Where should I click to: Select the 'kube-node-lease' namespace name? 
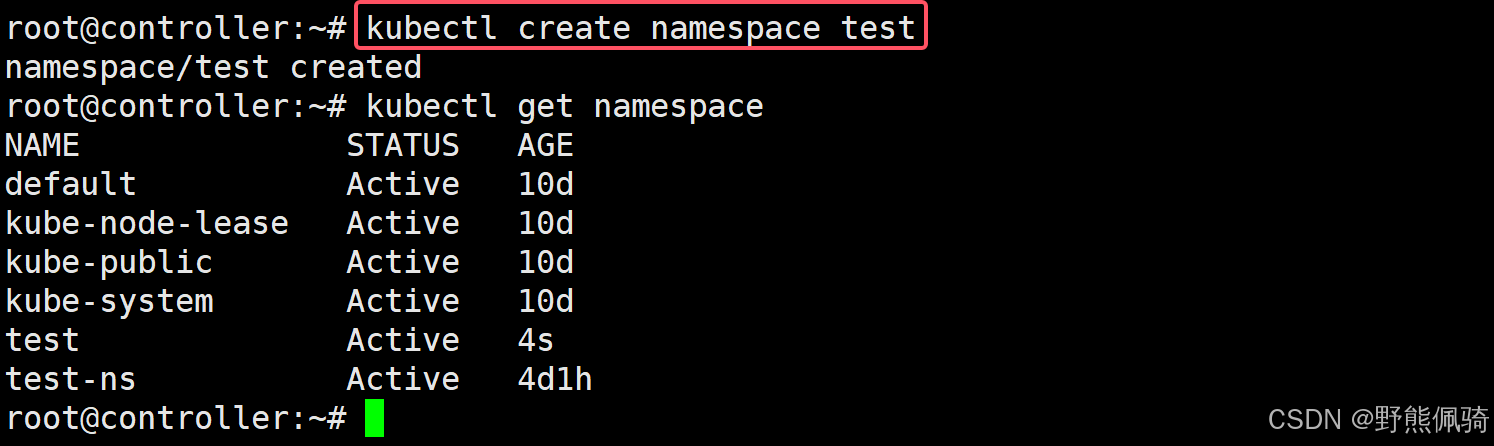pyautogui.click(x=146, y=223)
